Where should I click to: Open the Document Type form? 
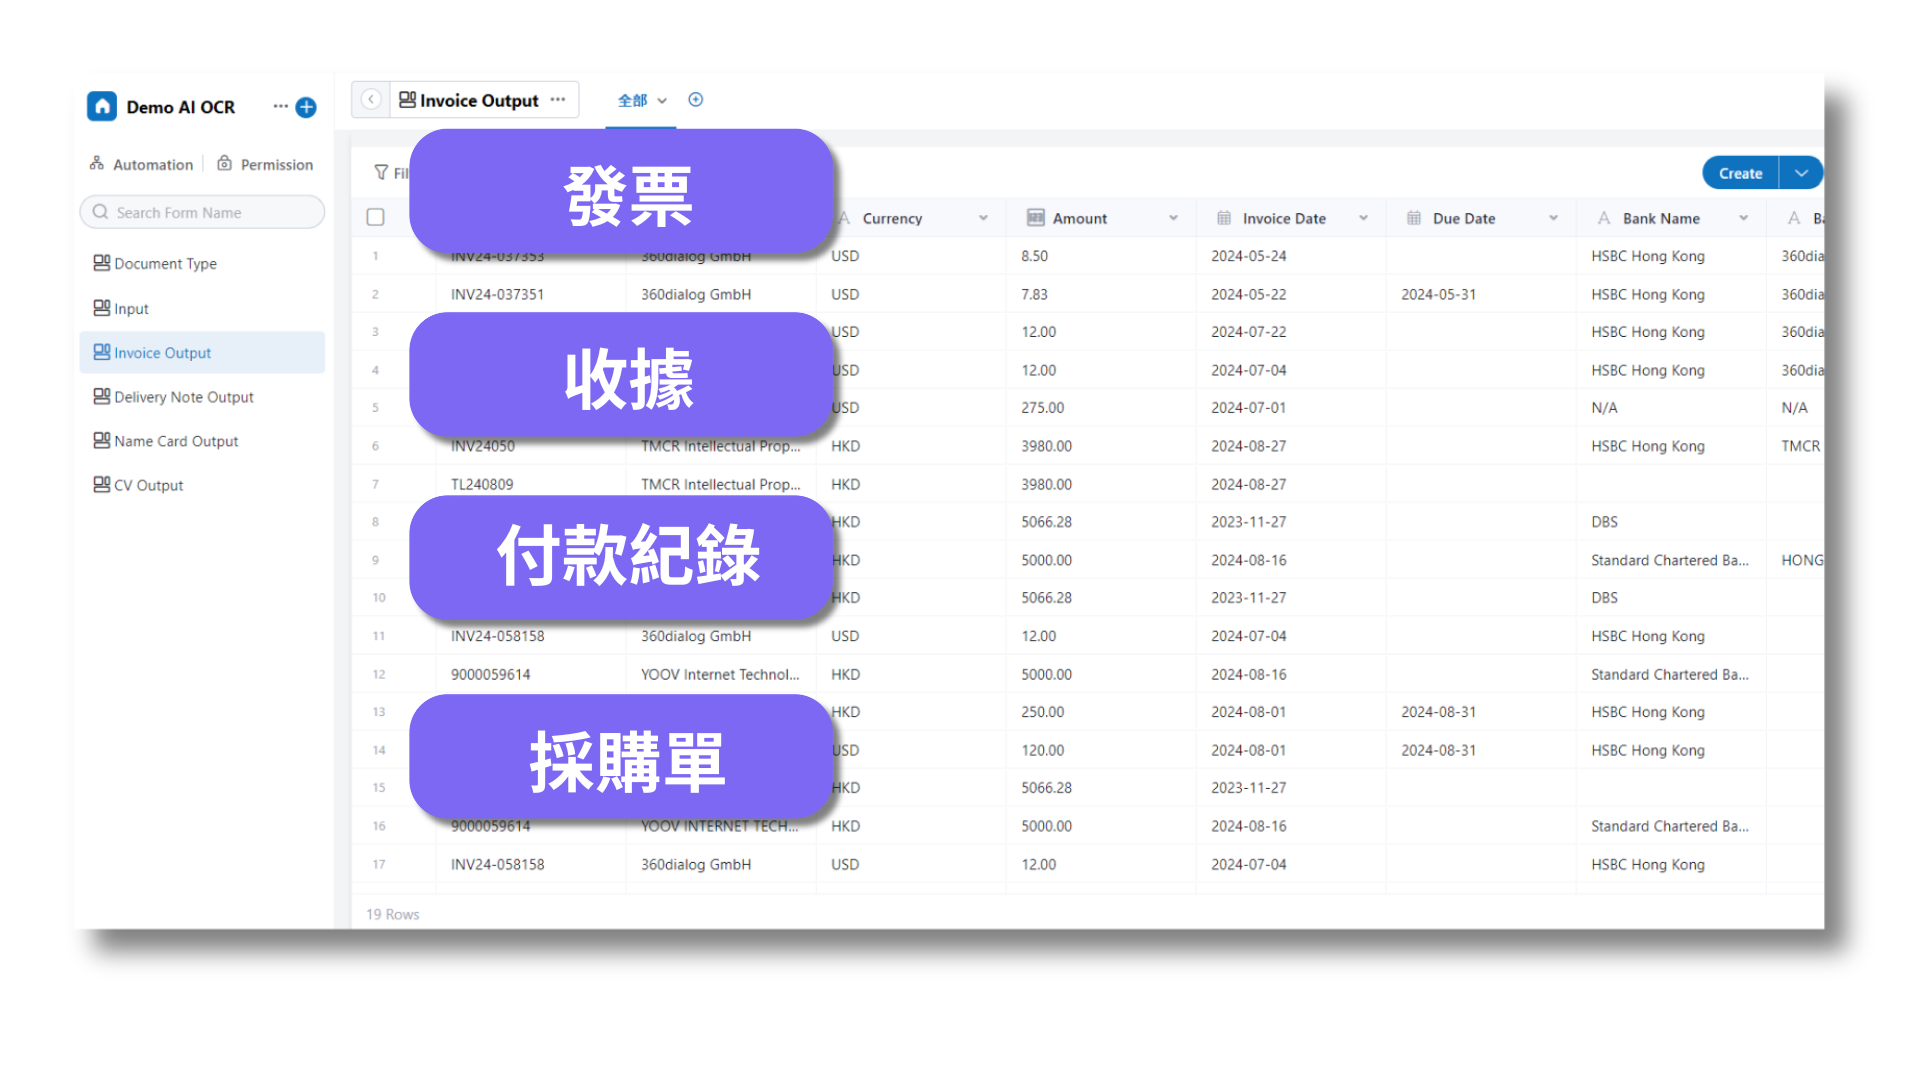[x=202, y=263]
